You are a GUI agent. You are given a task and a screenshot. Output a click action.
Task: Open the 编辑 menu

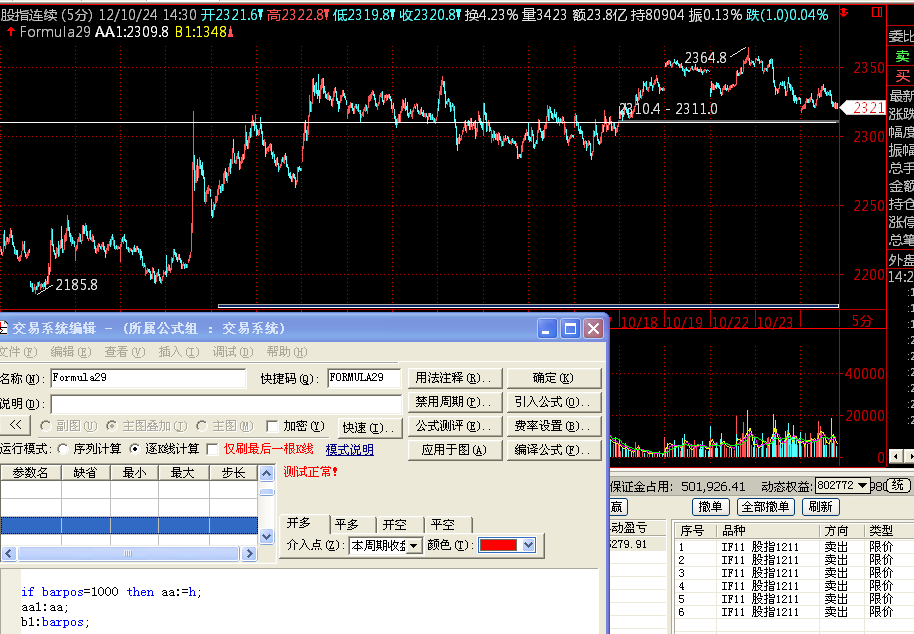point(71,352)
